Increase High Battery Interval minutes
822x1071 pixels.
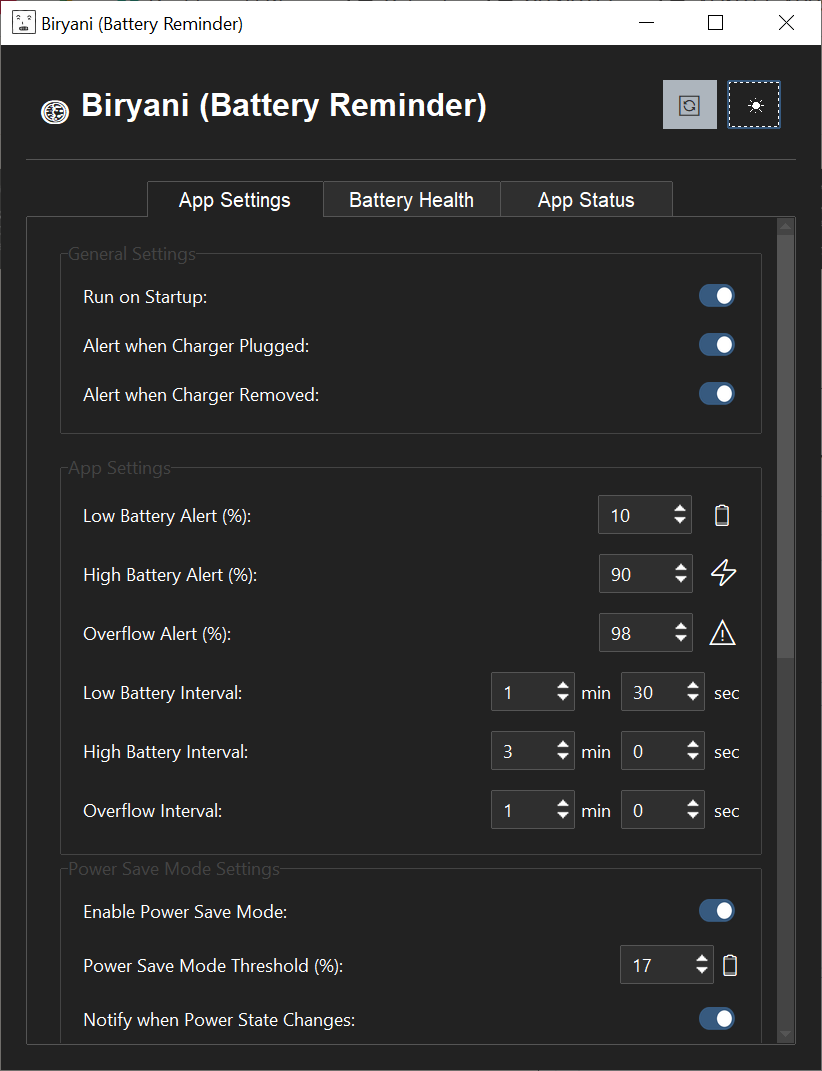pyautogui.click(x=562, y=745)
